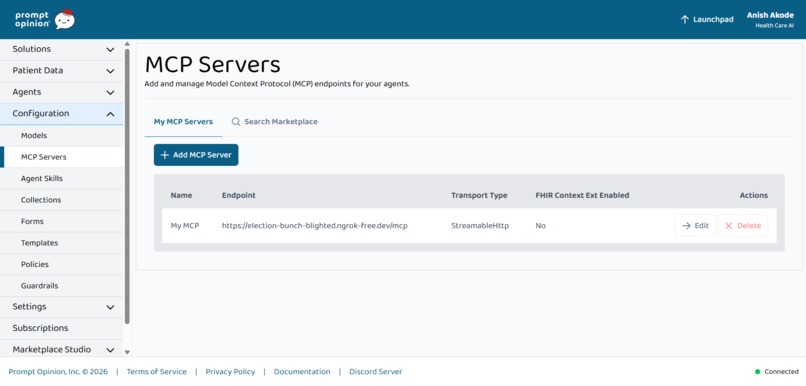Click the Actions column header
The height and width of the screenshot is (386, 806).
pyautogui.click(x=754, y=195)
